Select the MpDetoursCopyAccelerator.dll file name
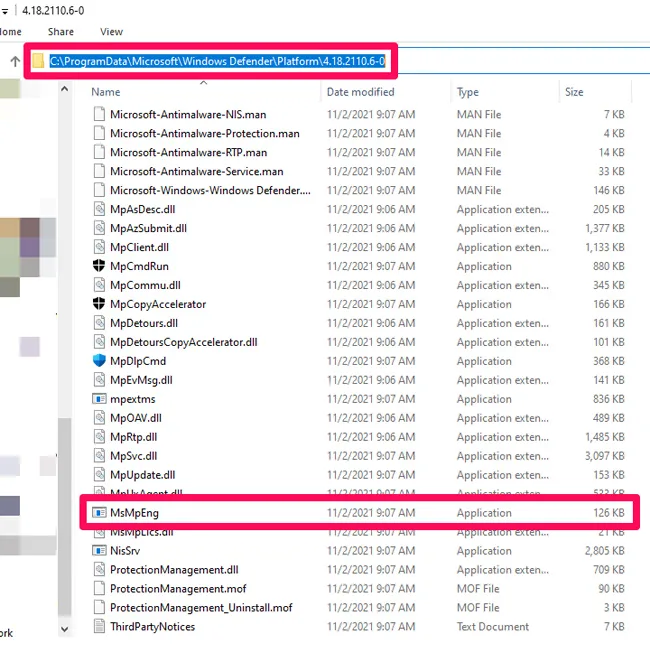Viewport: 650px width, 653px height. point(184,342)
